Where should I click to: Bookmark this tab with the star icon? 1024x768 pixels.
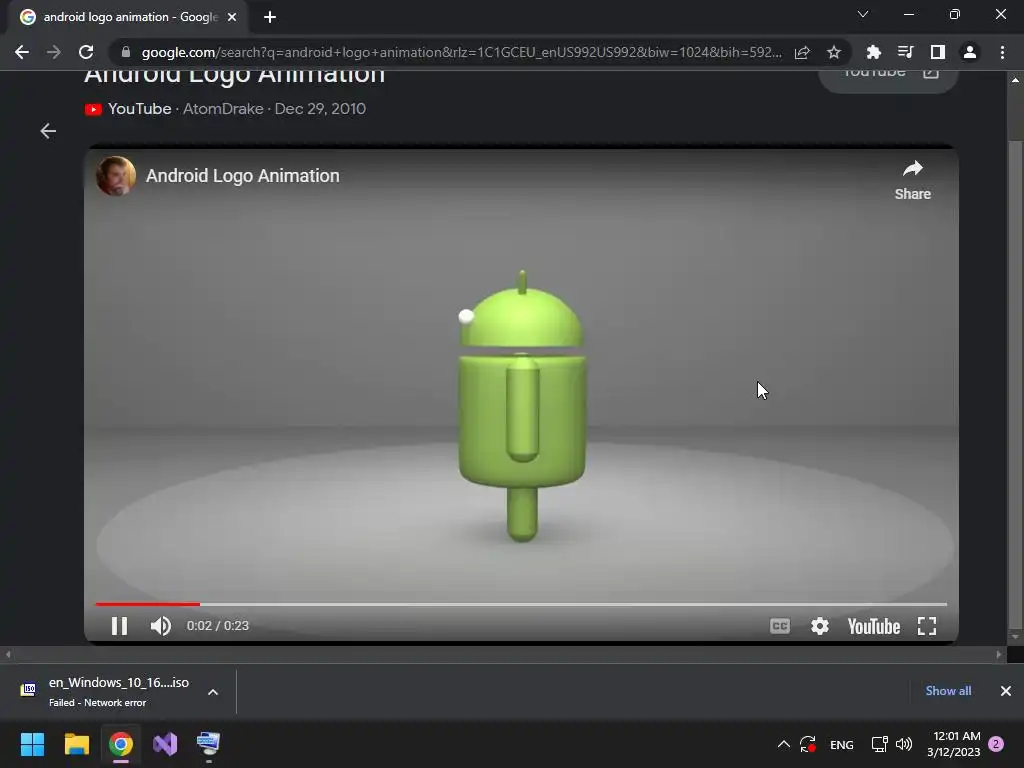coord(834,52)
